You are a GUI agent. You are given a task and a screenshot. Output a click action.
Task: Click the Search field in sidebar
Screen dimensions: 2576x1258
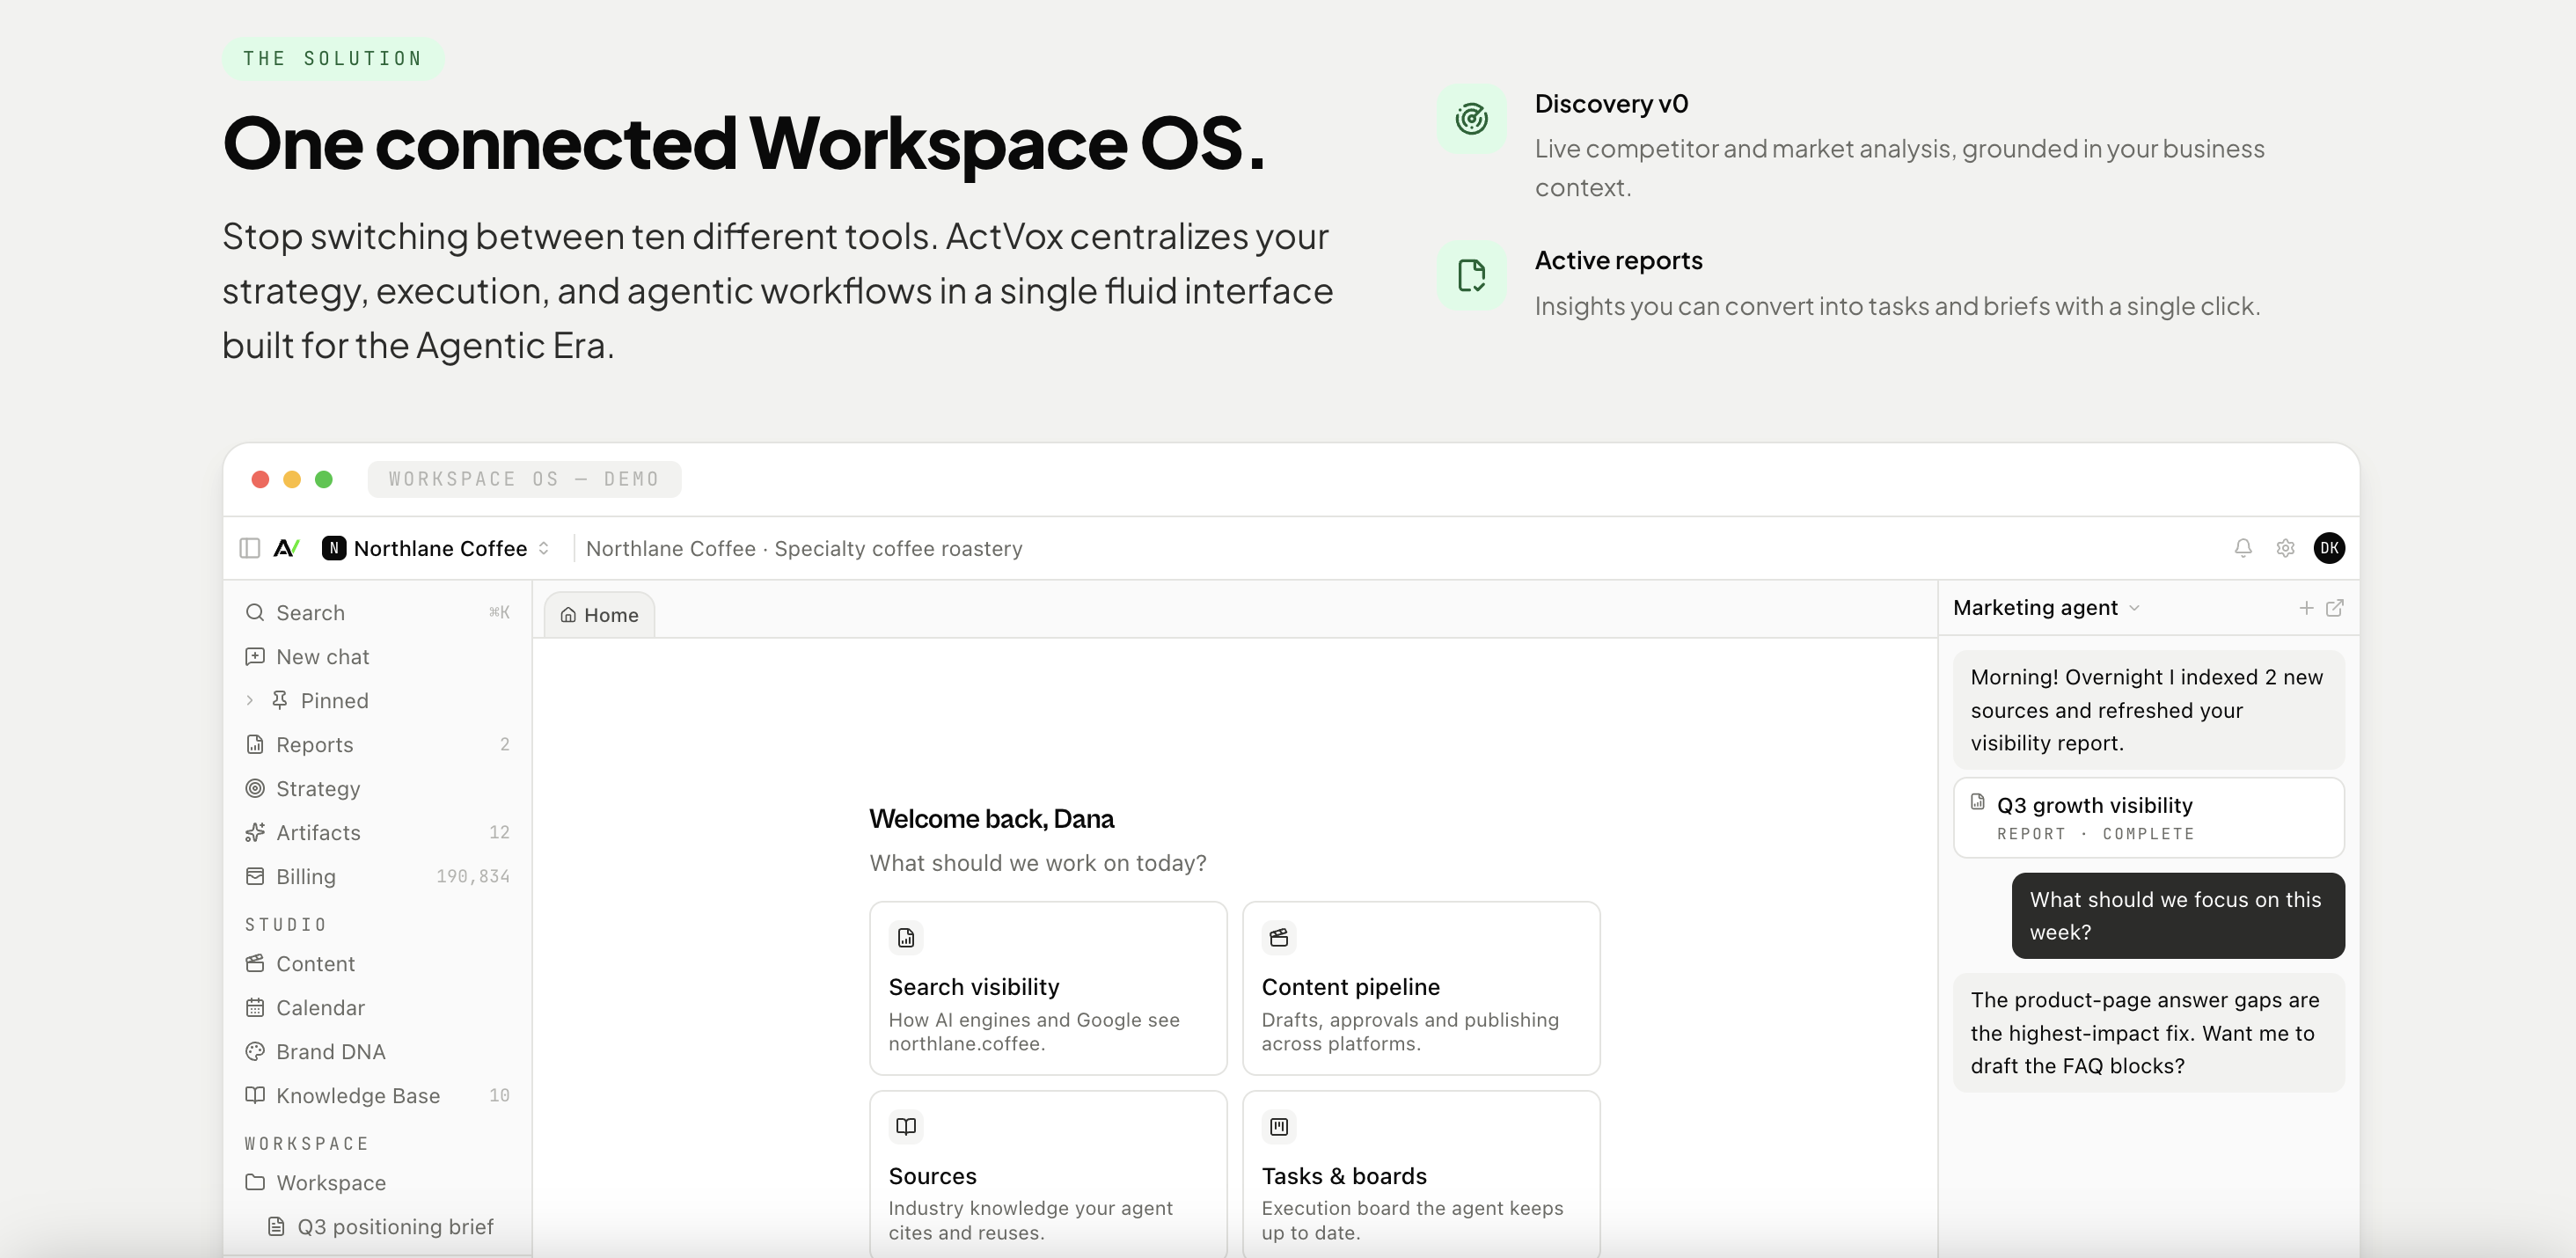[x=378, y=612]
